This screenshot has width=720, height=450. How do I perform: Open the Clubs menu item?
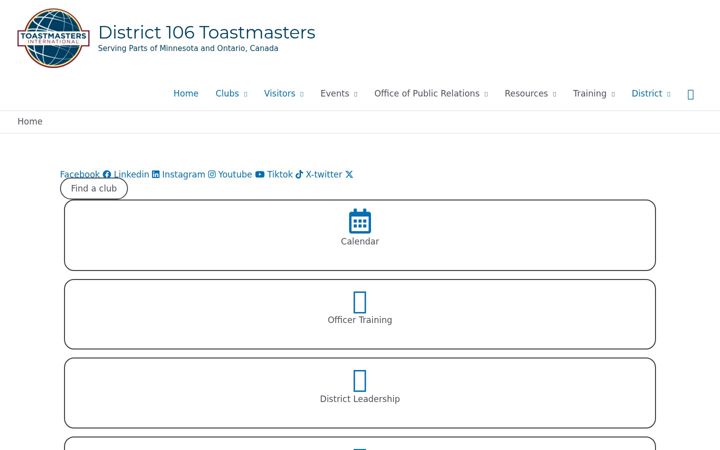227,93
